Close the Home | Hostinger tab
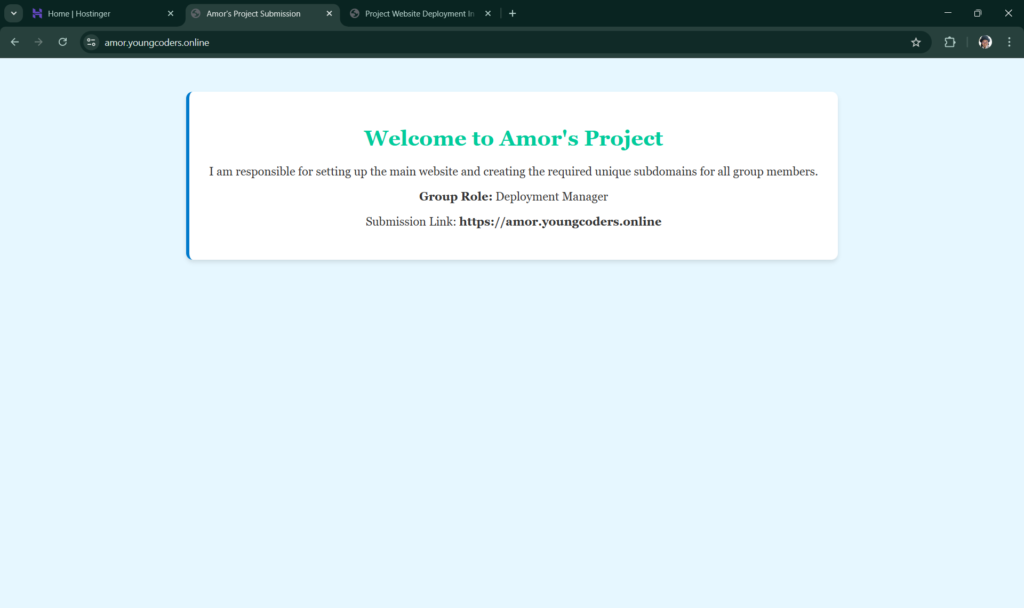Screen dimensions: 1024x608 coord(170,14)
